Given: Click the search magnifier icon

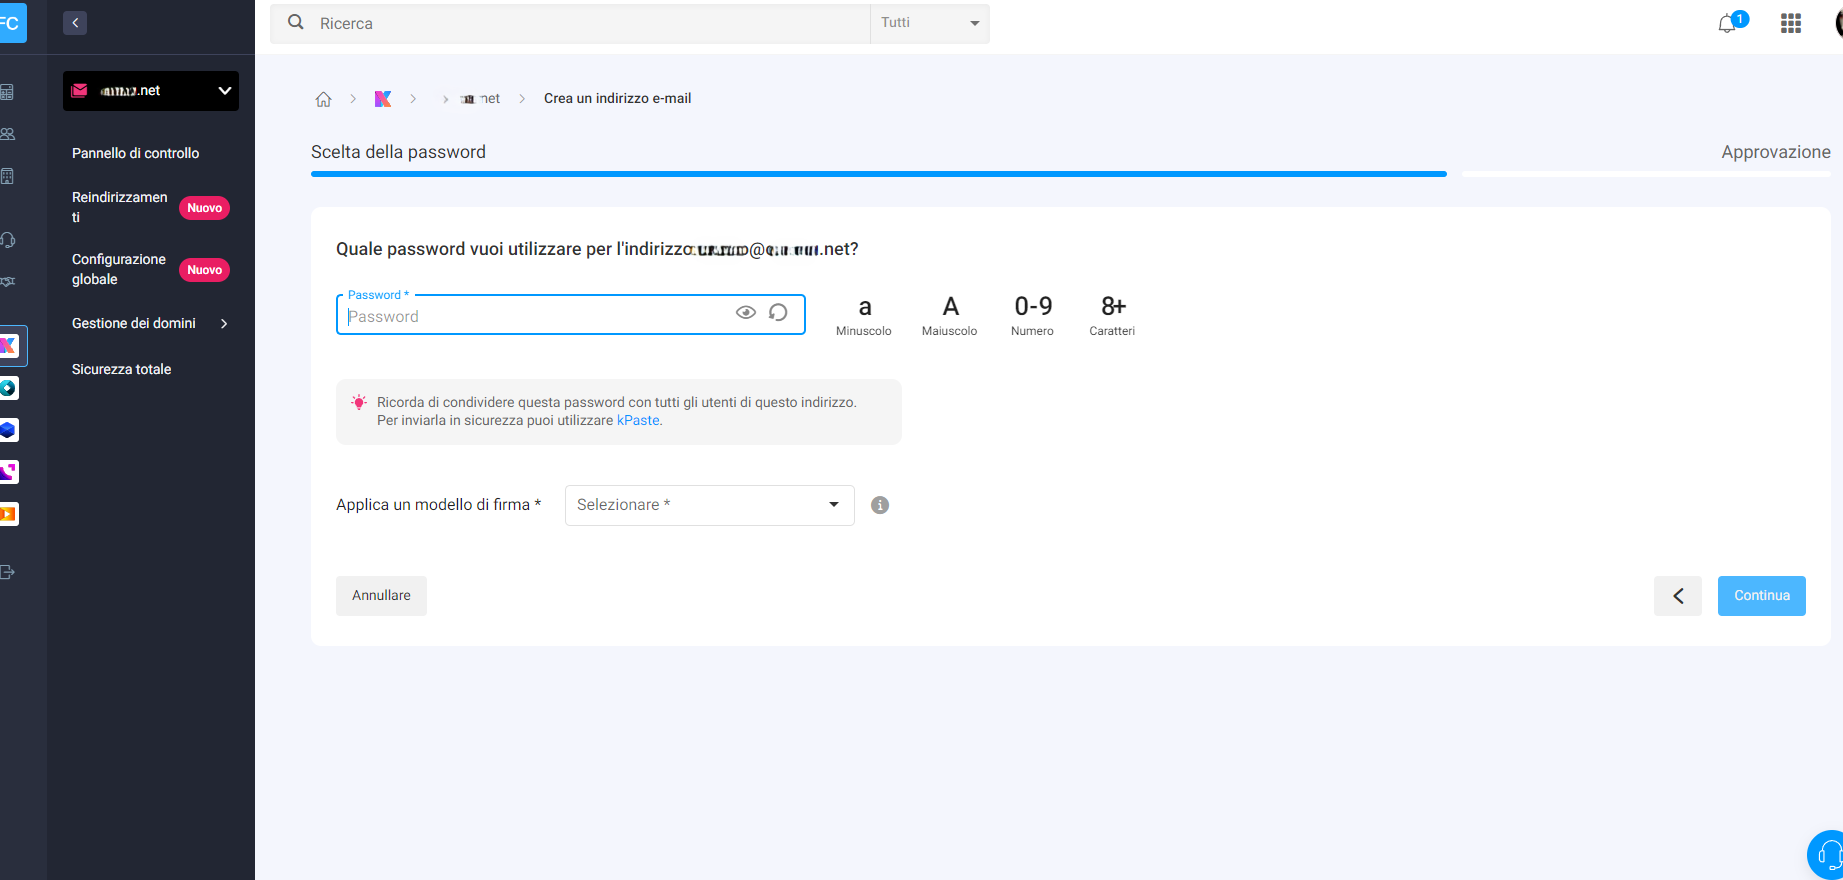Looking at the screenshot, I should pyautogui.click(x=296, y=22).
